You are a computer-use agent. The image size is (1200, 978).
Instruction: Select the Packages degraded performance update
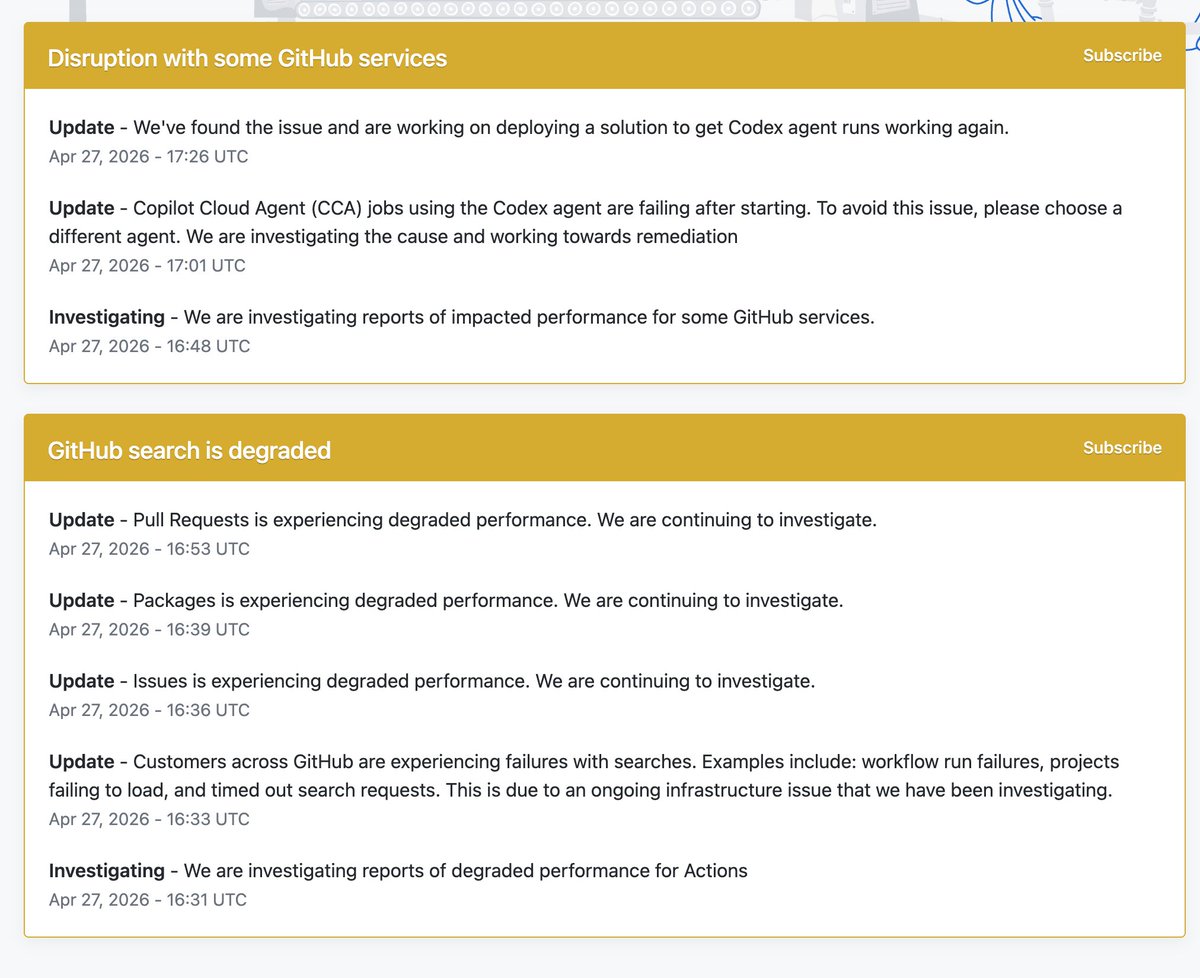pos(446,600)
